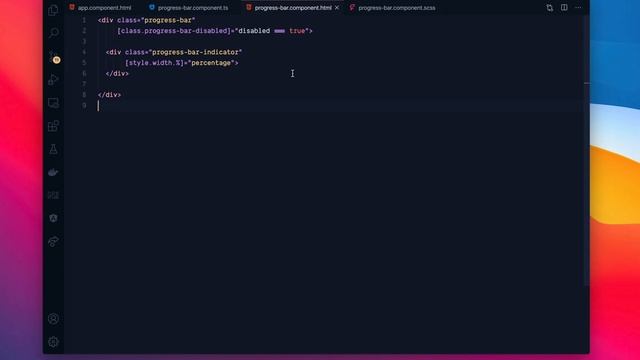Open the Live Share arrow icon

pos(53,241)
